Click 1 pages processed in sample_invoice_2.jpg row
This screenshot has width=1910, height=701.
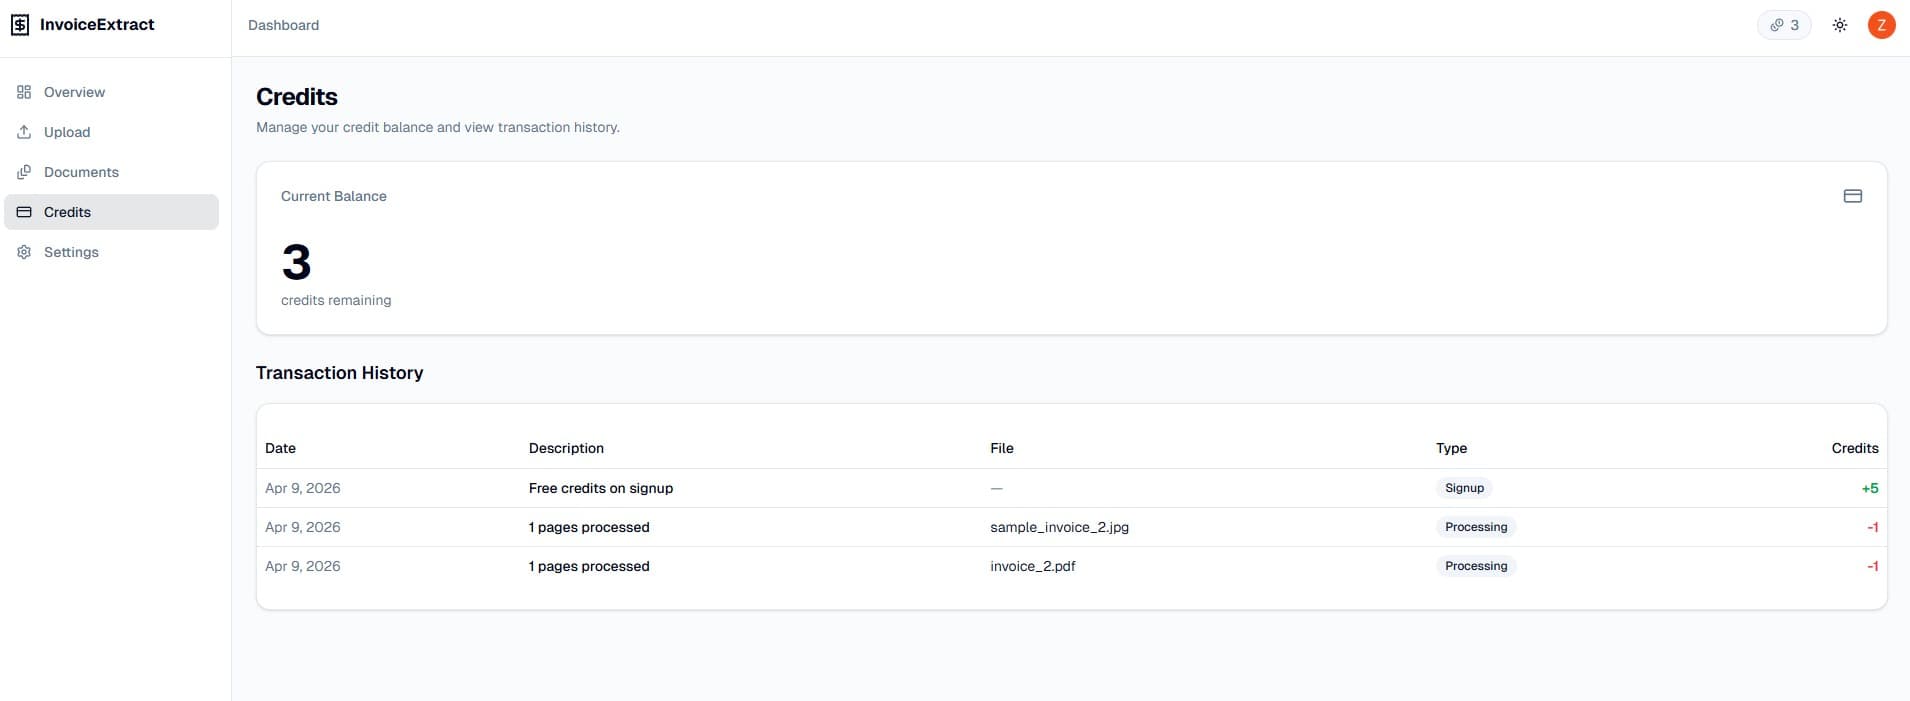pyautogui.click(x=589, y=527)
